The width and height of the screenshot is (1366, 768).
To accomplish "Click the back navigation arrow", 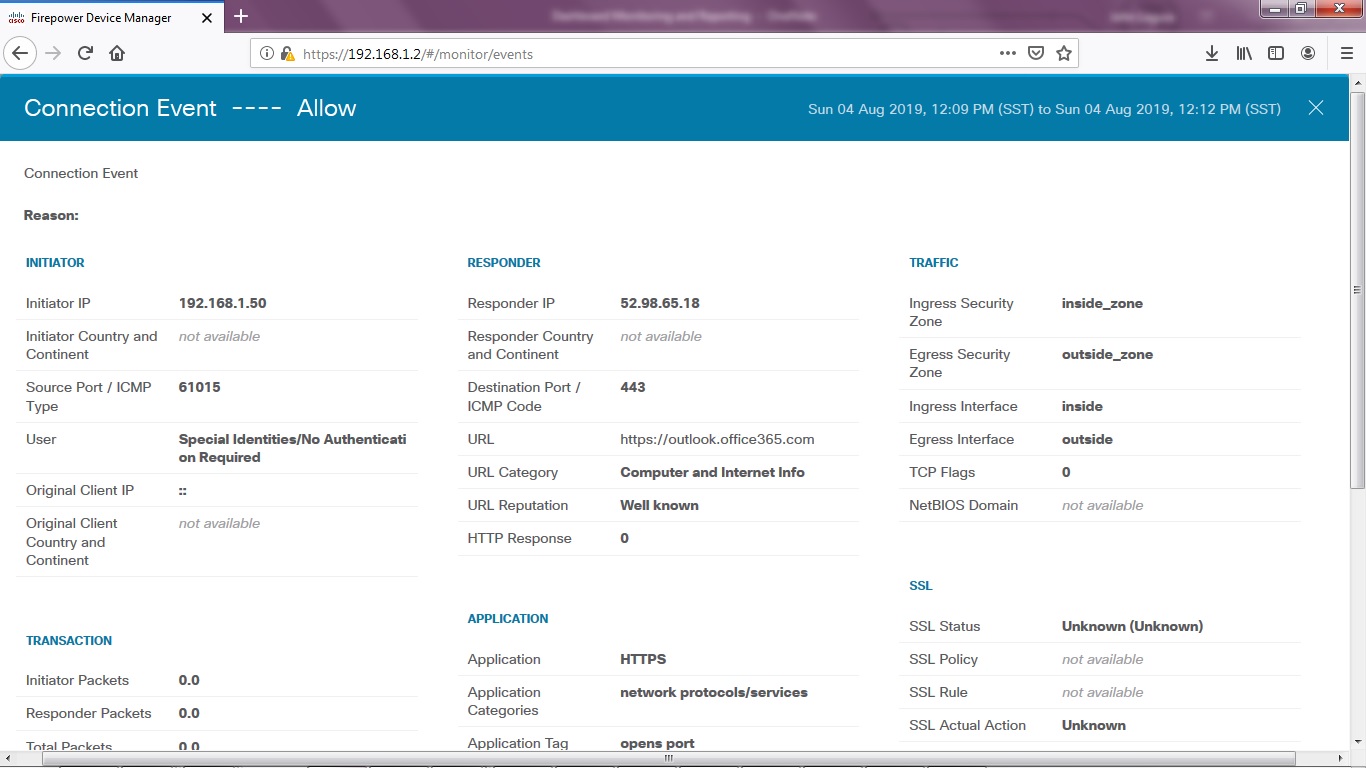I will 20,53.
